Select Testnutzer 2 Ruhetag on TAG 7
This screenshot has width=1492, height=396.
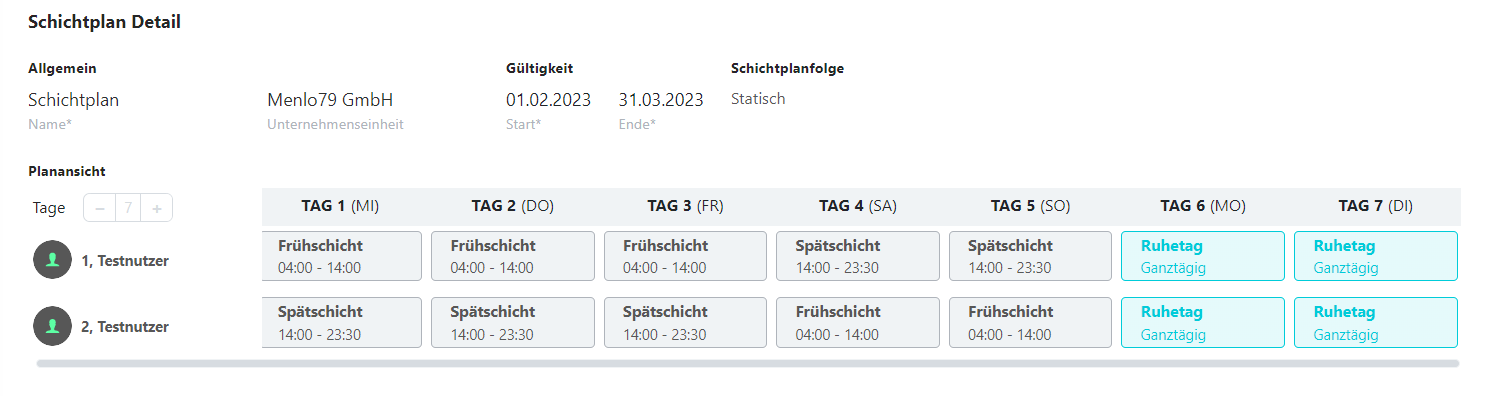pos(1376,322)
